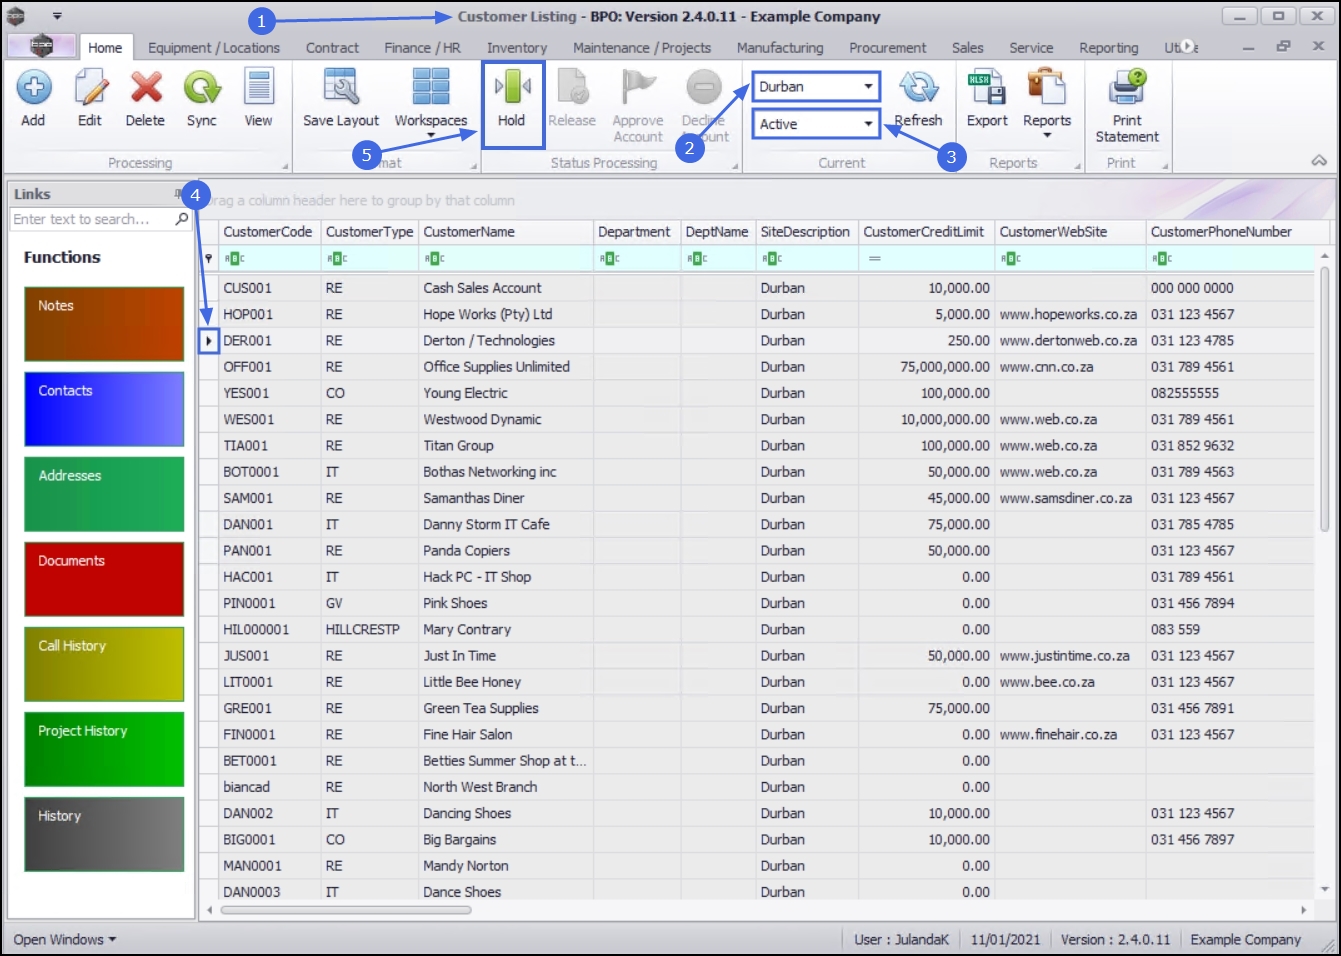The height and width of the screenshot is (956, 1341).
Task: Click the red Documents tile
Action: (x=104, y=579)
